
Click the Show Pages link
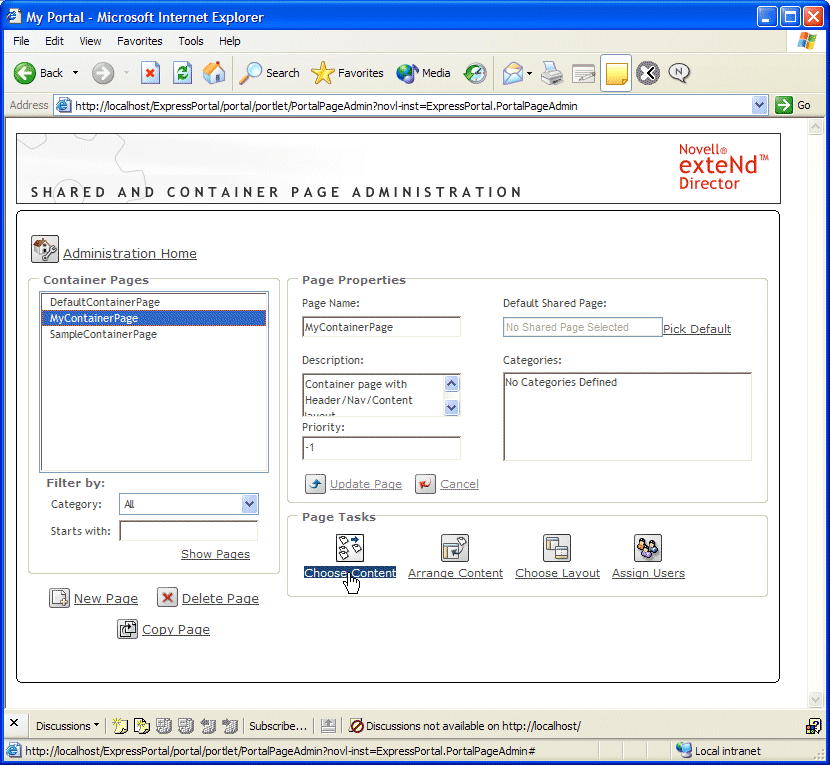(x=215, y=553)
